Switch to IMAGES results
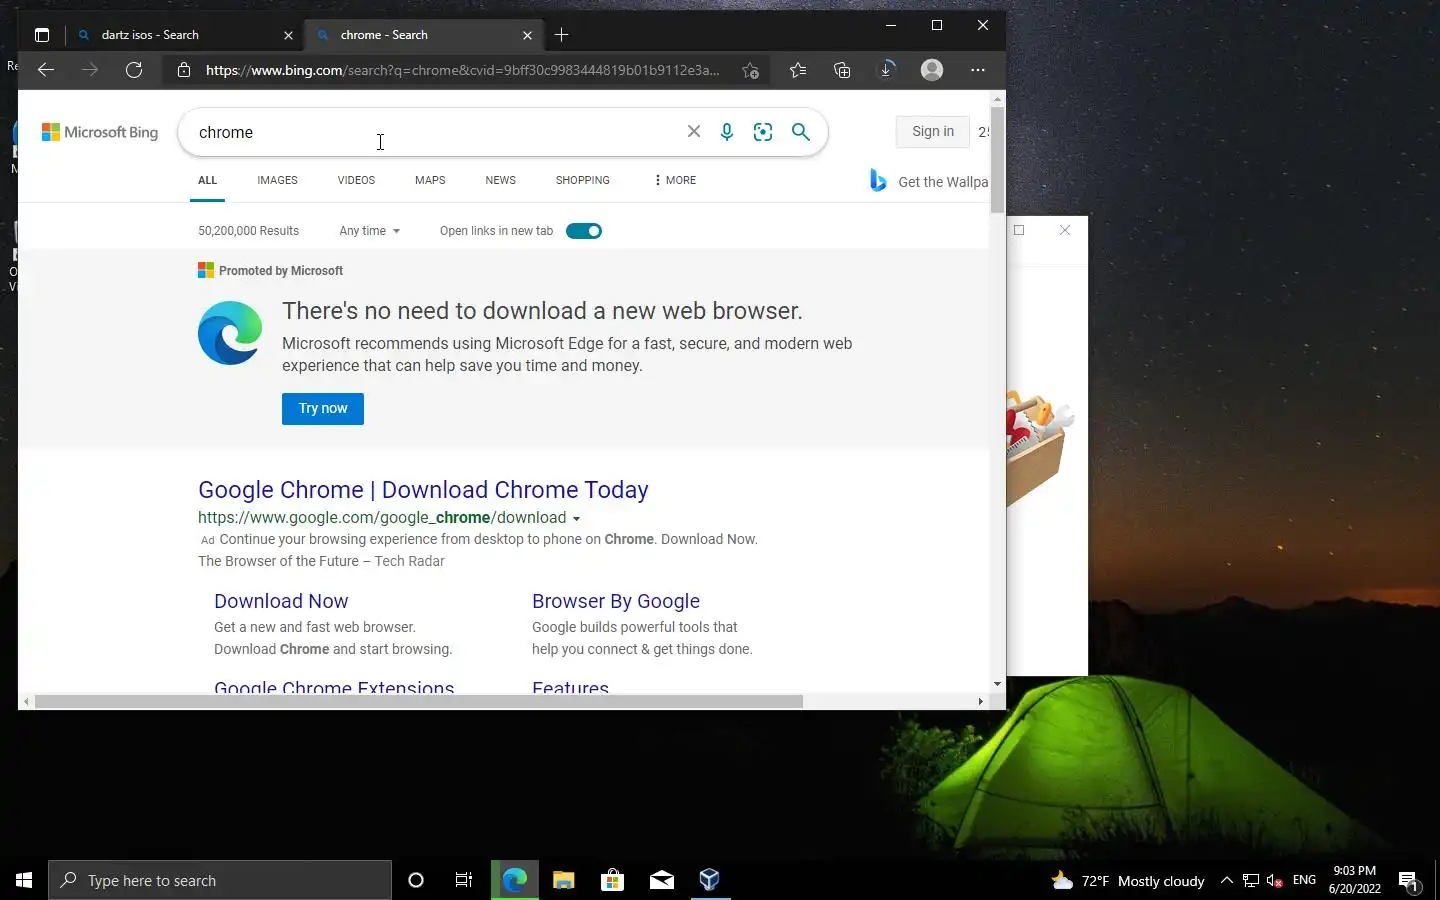1440x900 pixels. [x=277, y=180]
